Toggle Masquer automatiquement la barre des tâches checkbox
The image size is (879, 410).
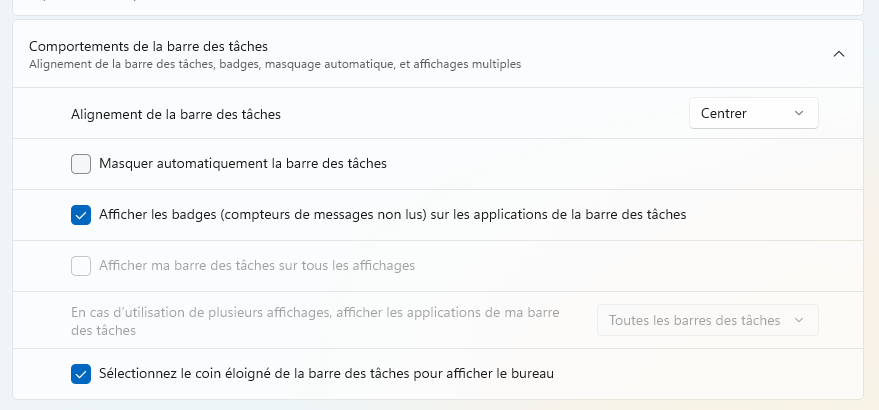(81, 164)
